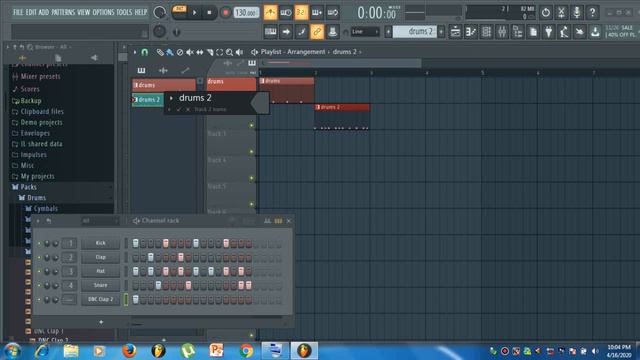Toggle typing keyboard to piano icon

[270, 31]
